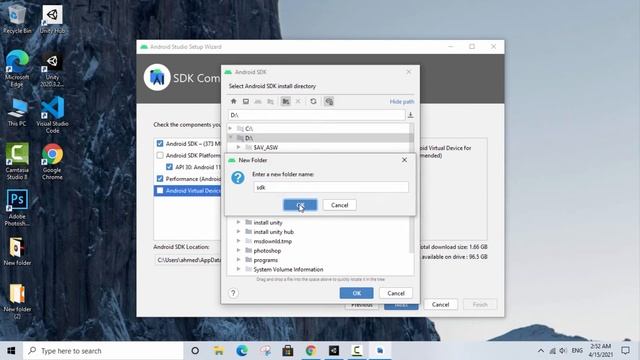Click the taskbar search box

pos(103,351)
